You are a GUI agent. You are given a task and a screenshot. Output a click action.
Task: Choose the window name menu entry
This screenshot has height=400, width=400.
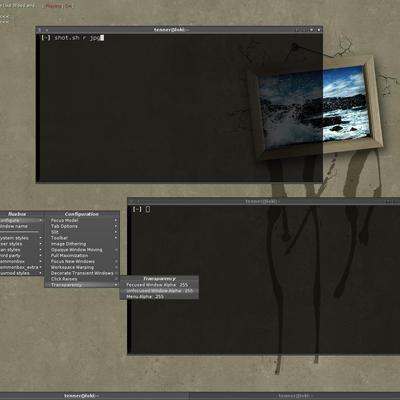22,226
